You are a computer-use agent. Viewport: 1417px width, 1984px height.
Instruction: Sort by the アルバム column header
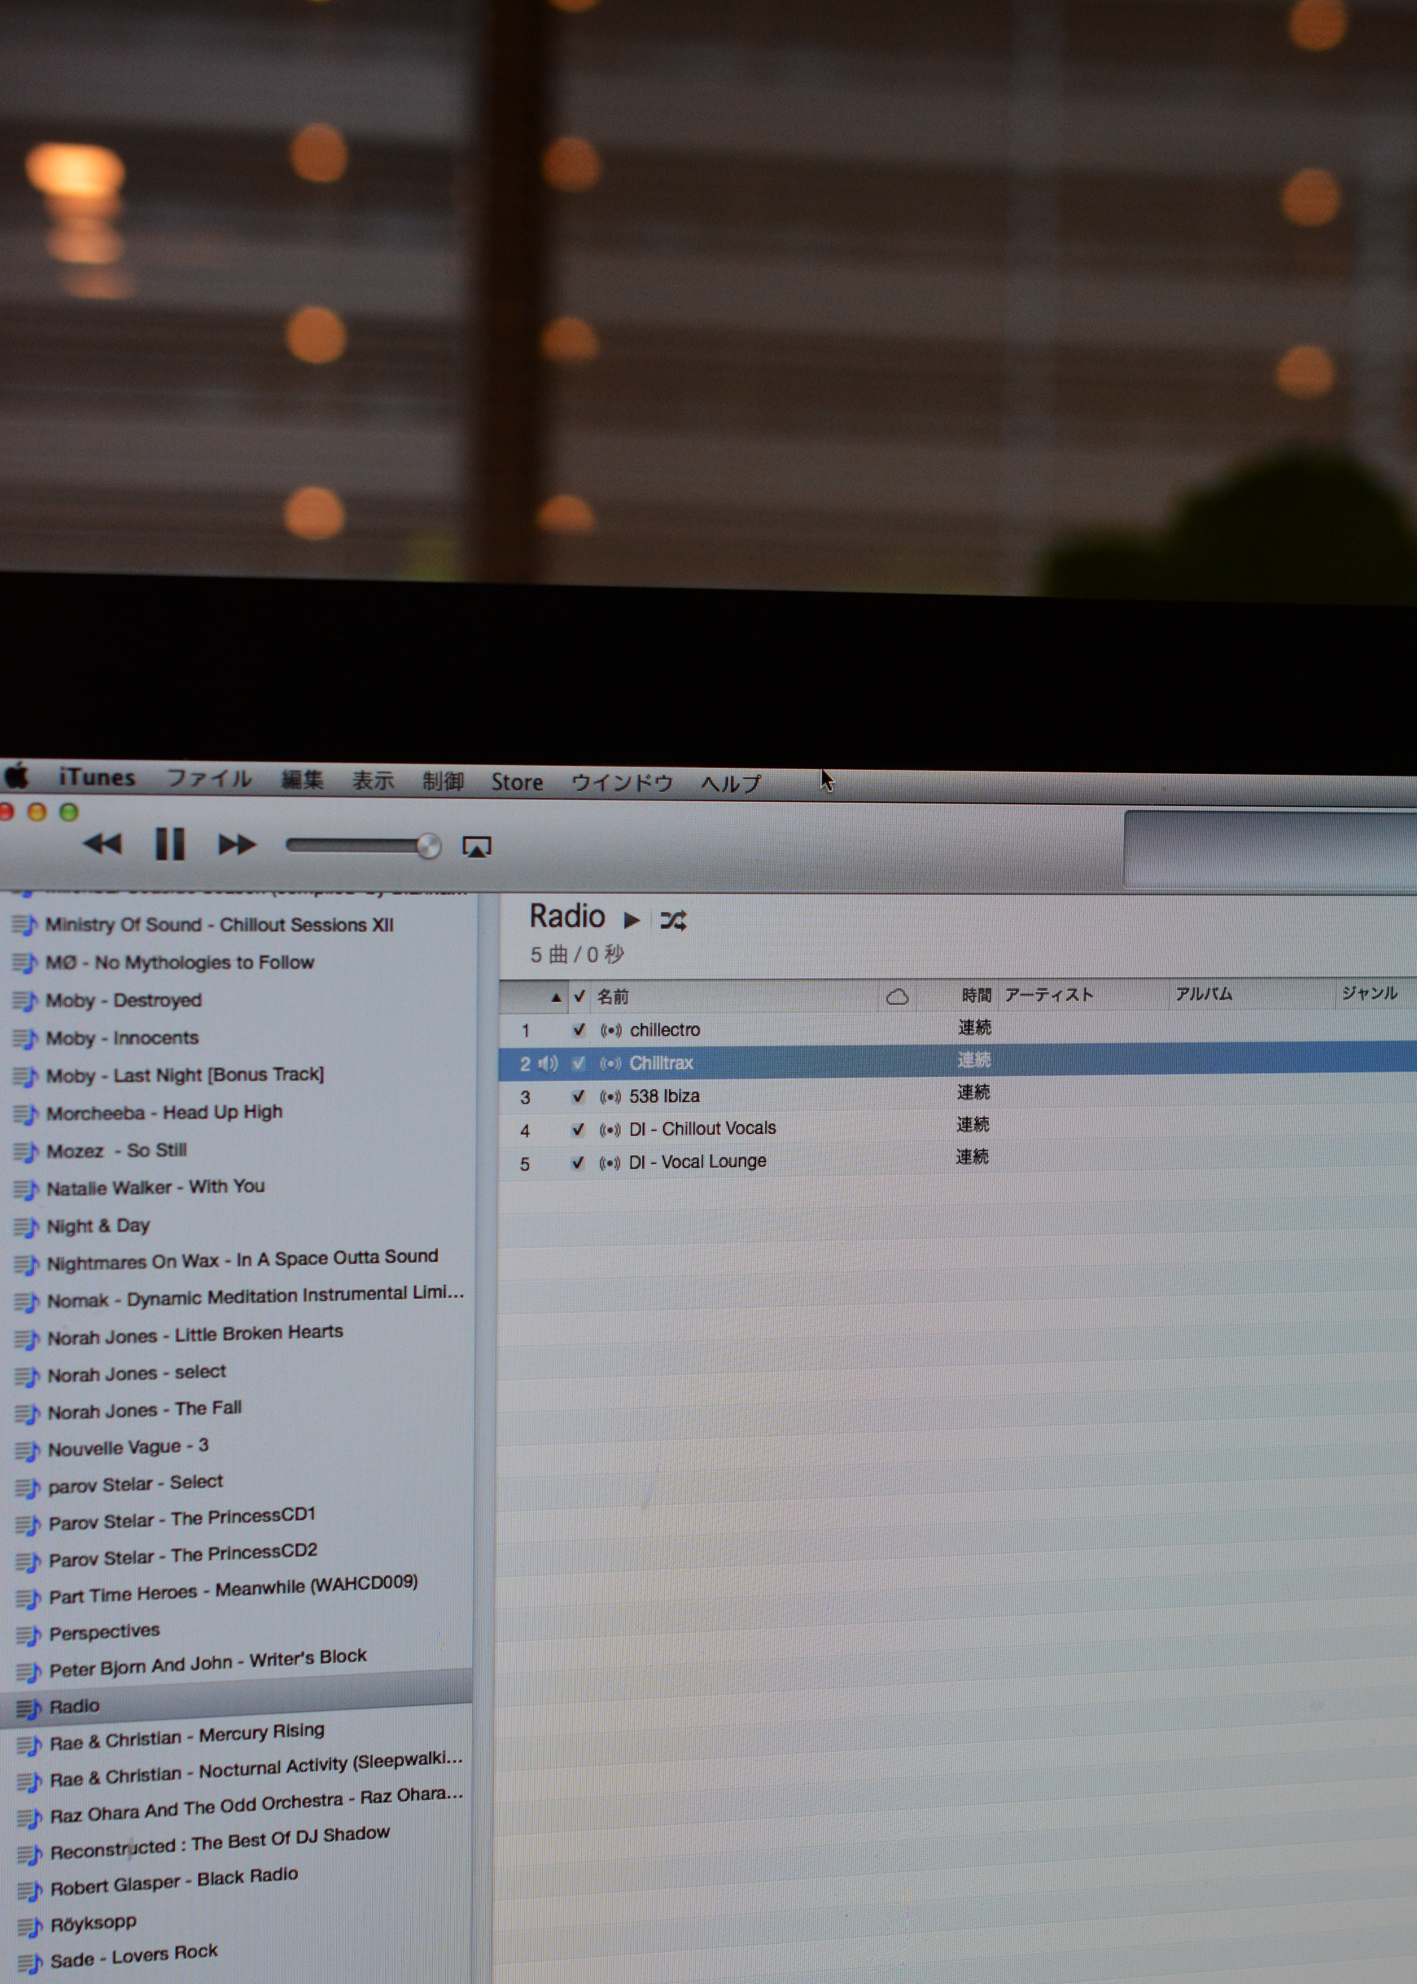(x=1203, y=993)
